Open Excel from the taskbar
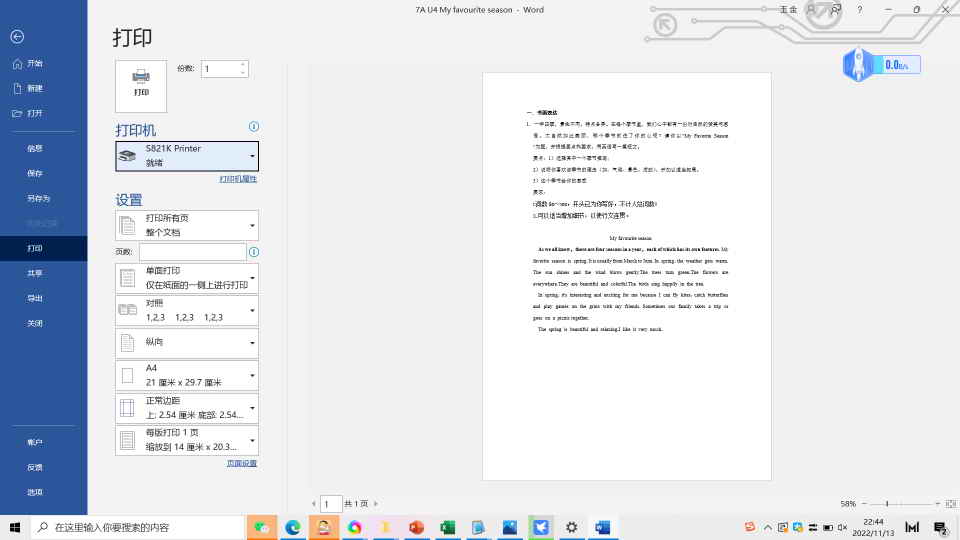Image resolution: width=960 pixels, height=540 pixels. pos(448,527)
